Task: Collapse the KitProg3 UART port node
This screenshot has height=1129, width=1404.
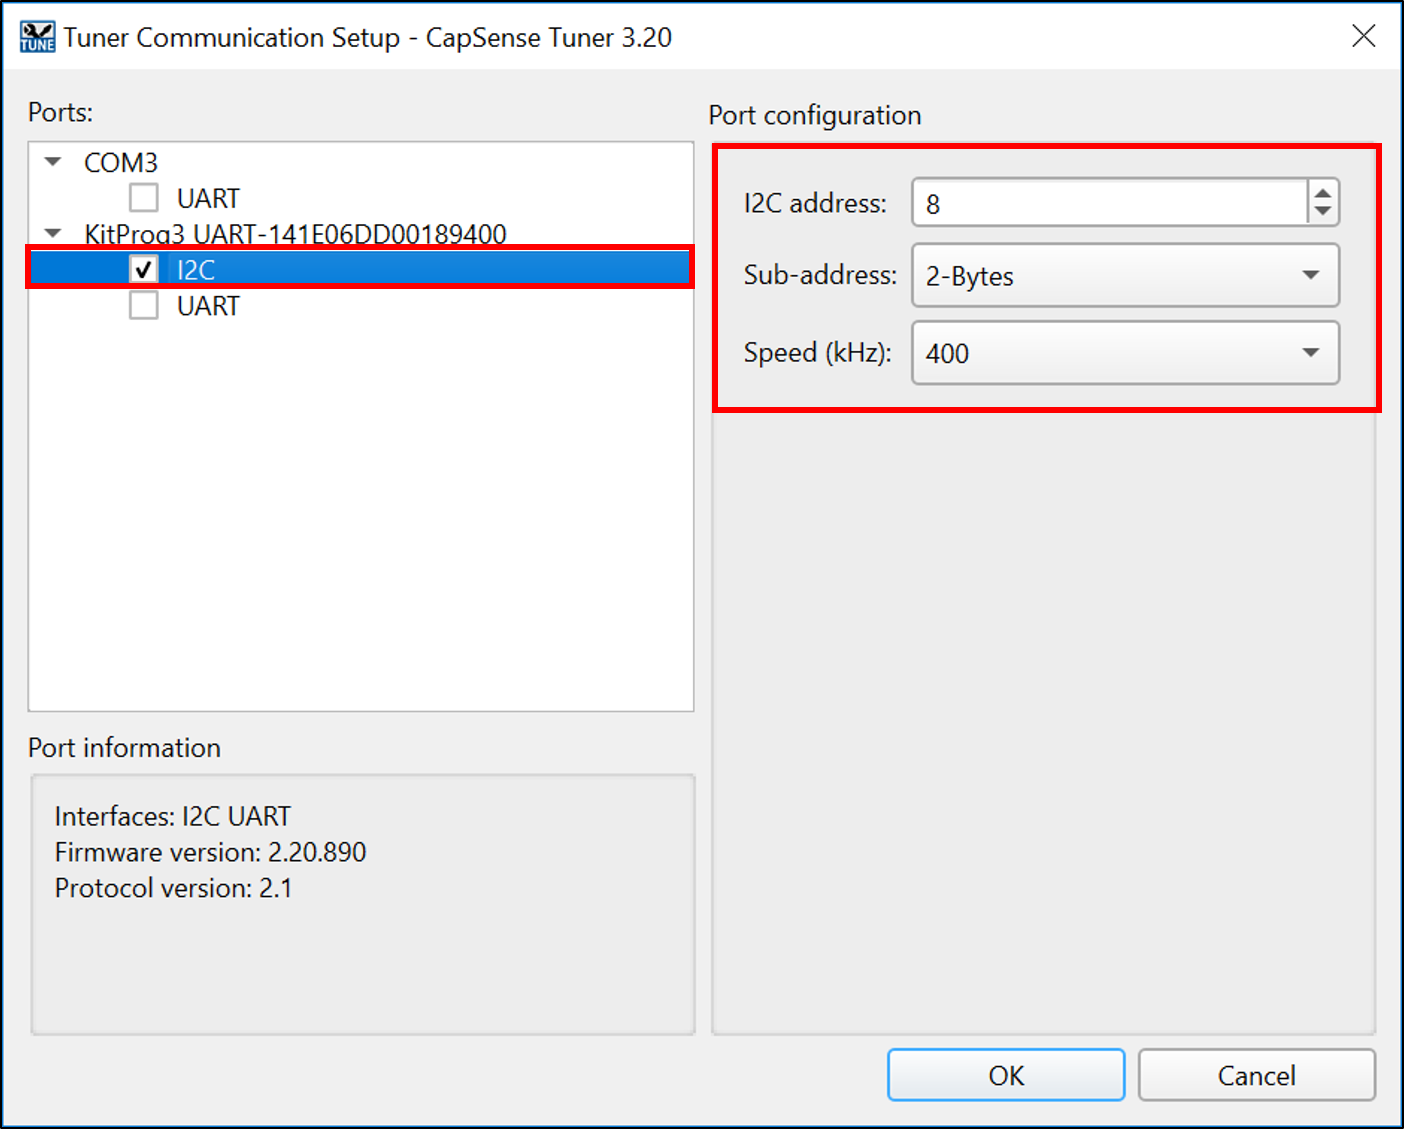Action: click(x=54, y=233)
